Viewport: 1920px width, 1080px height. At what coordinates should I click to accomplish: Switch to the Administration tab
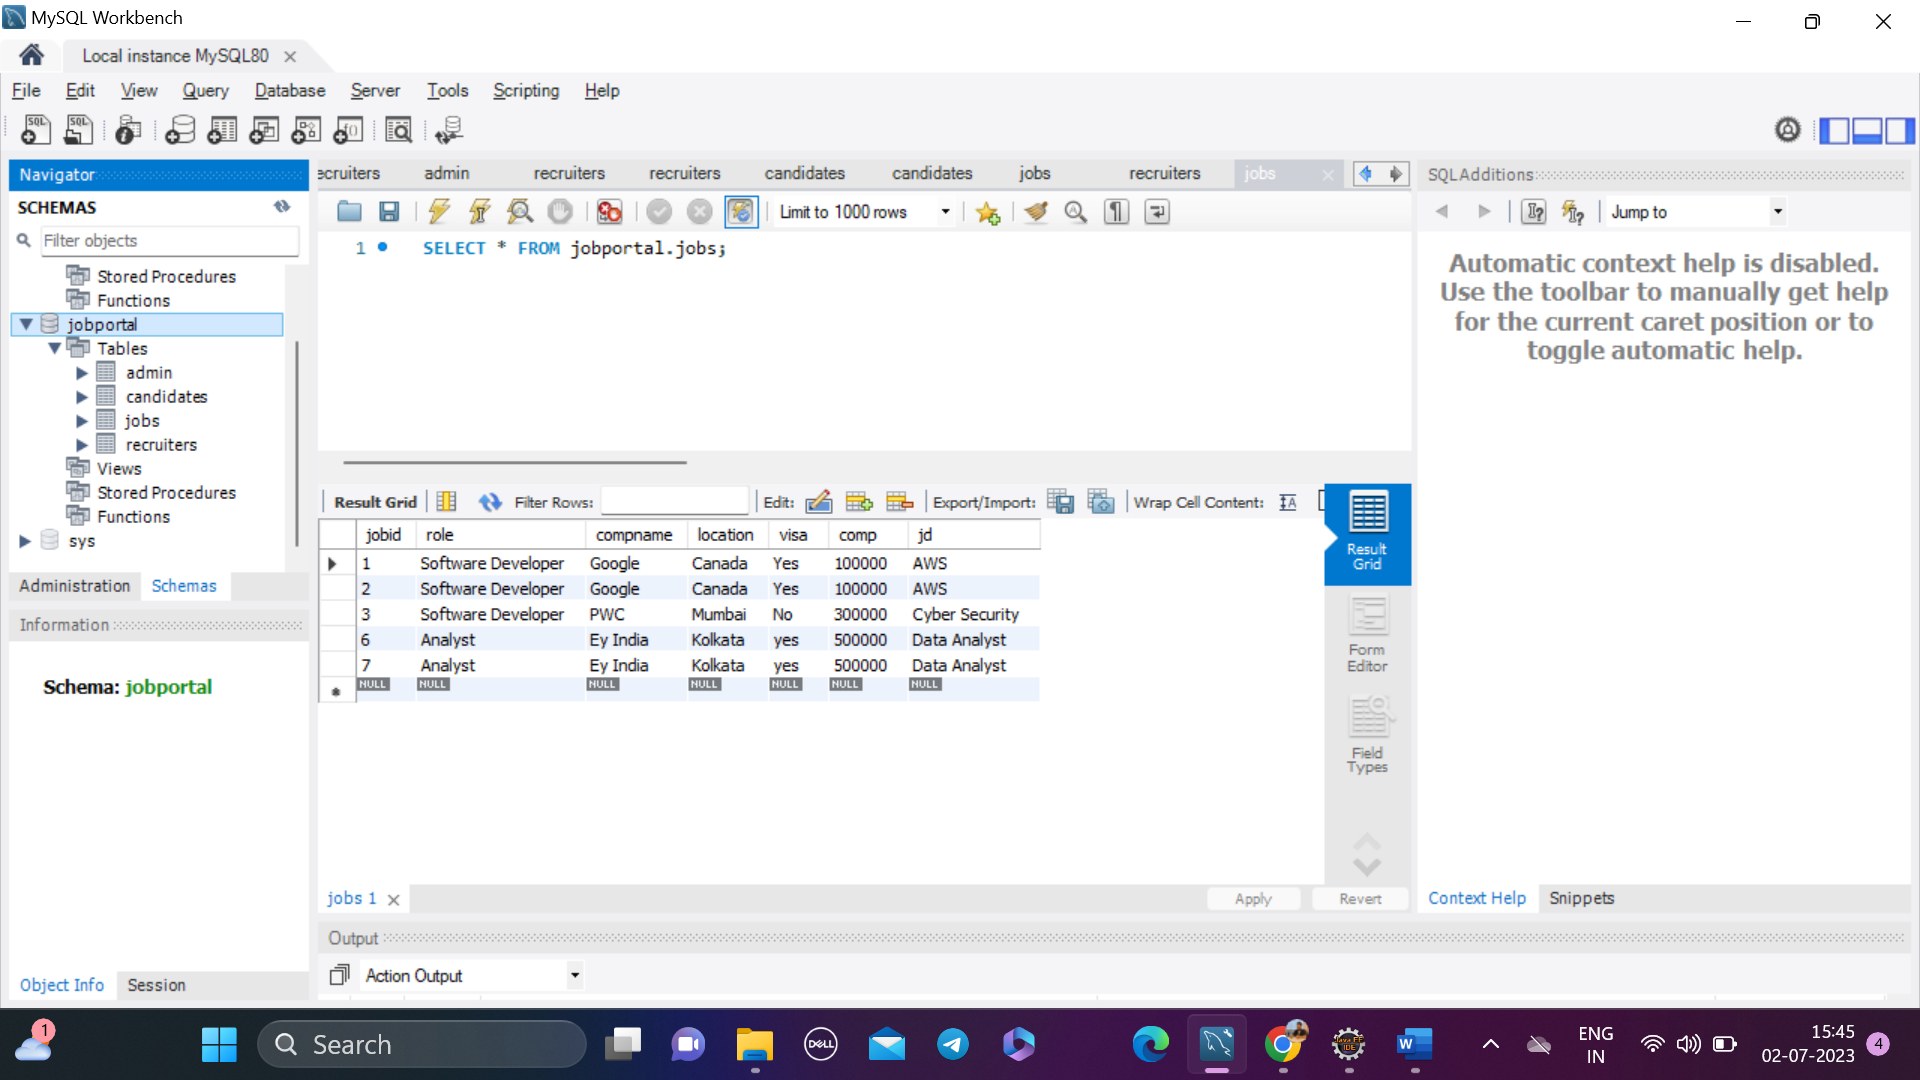click(75, 586)
